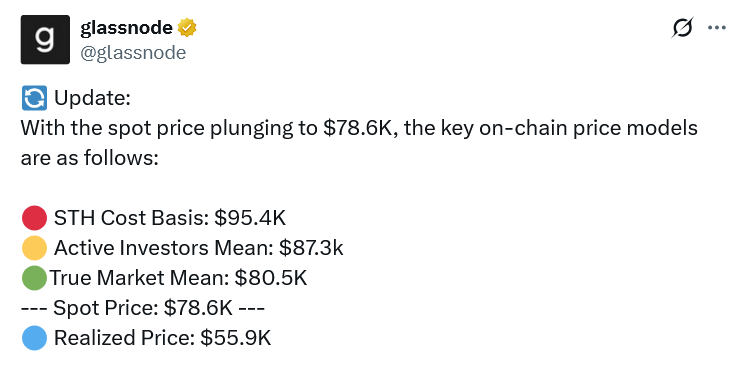Click the yellow circle beside Active Investors Mean
Screen dimensions: 748x376
click(34, 248)
